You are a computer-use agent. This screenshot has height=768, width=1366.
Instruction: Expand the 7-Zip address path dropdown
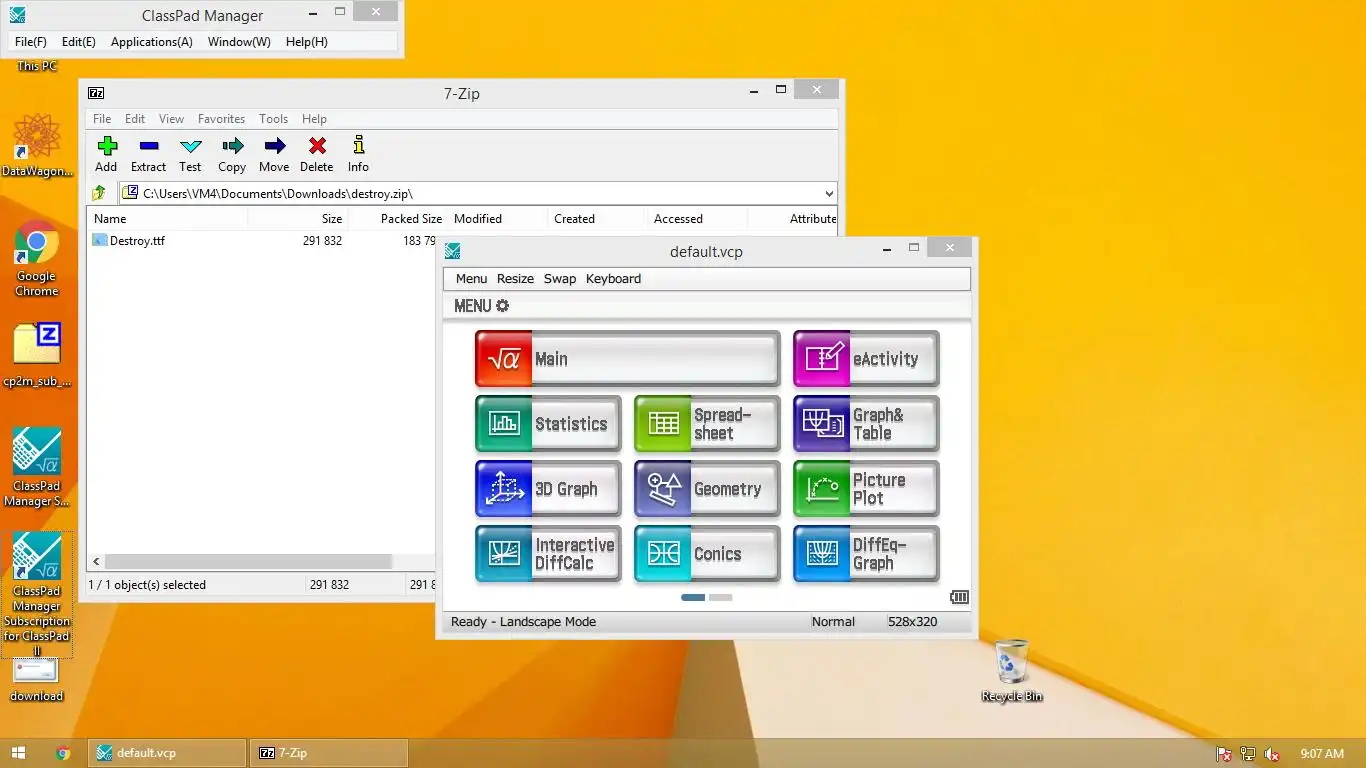(829, 194)
